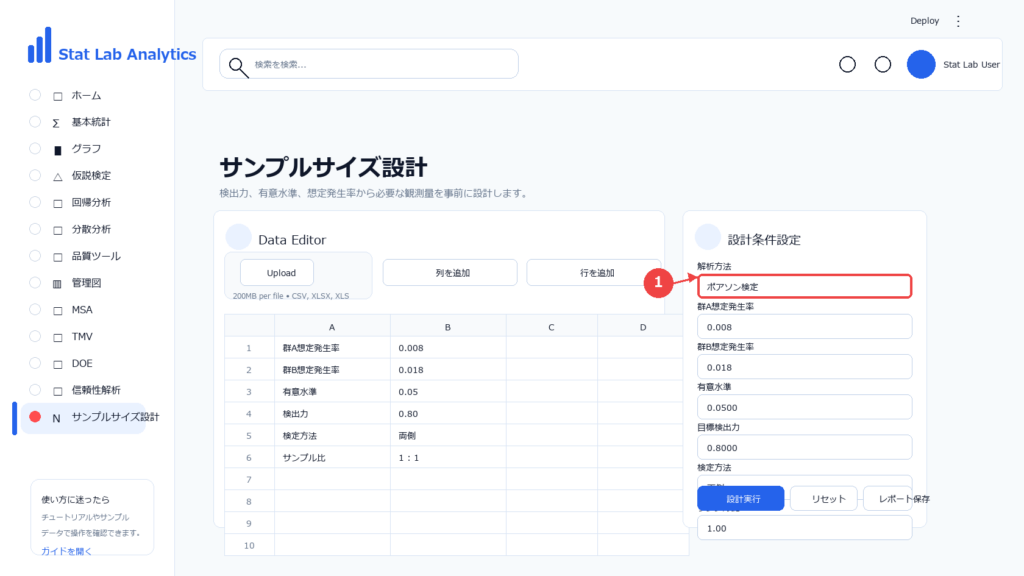The height and width of the screenshot is (576, 1024).
Task: Click the magnifier search icon
Action: point(238,67)
